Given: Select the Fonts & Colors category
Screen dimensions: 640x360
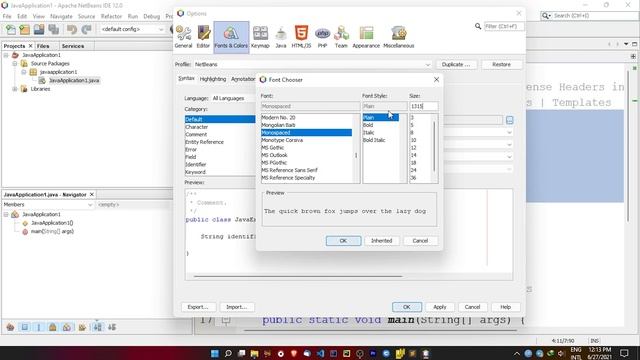Looking at the screenshot, I should tap(231, 37).
